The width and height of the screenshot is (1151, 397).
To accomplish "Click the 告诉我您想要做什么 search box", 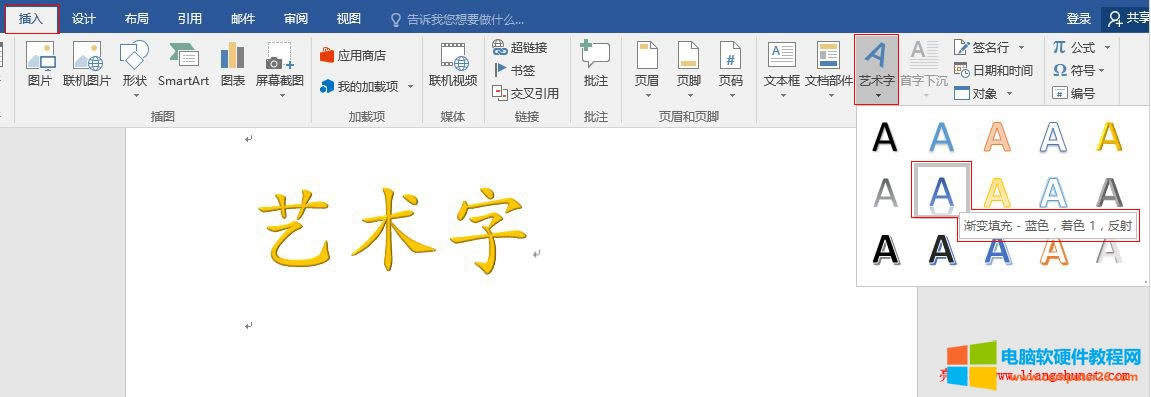I will point(458,19).
